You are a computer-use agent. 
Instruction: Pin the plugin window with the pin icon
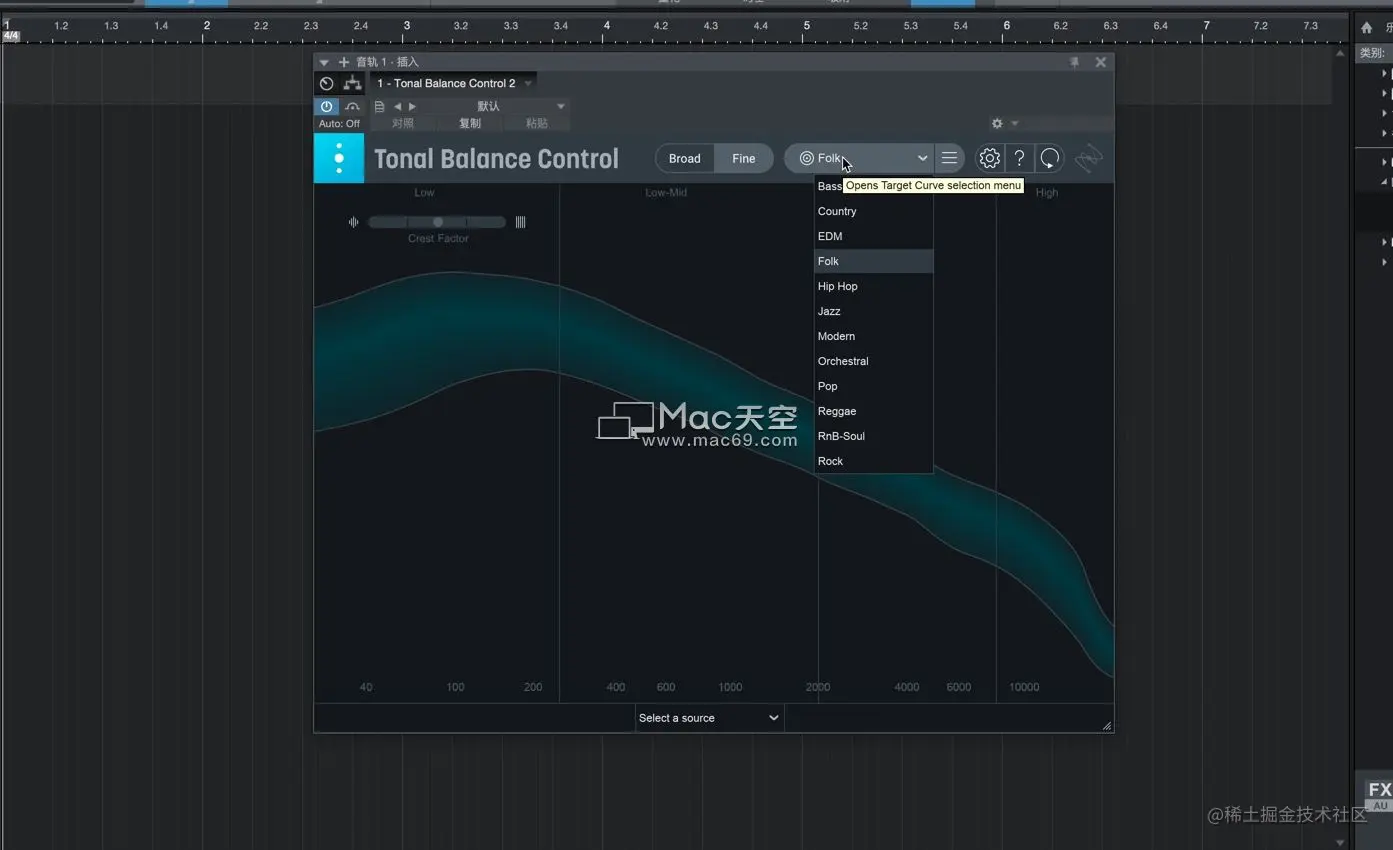click(x=1075, y=62)
